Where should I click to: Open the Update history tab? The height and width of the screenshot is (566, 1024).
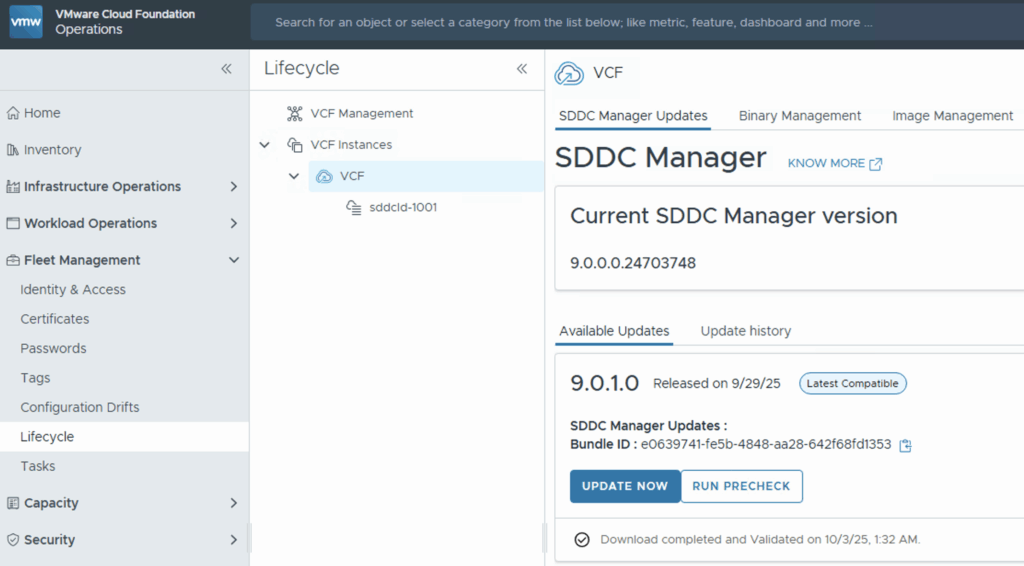tap(745, 331)
